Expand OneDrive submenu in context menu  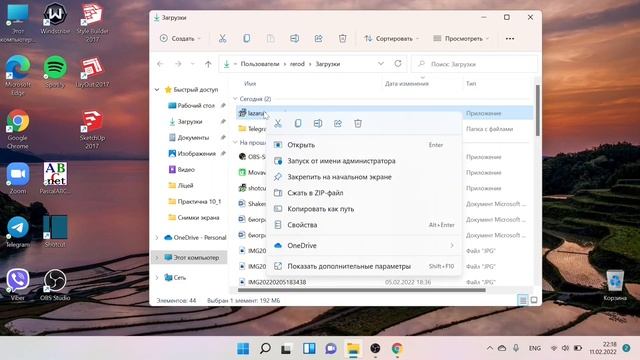click(x=452, y=245)
